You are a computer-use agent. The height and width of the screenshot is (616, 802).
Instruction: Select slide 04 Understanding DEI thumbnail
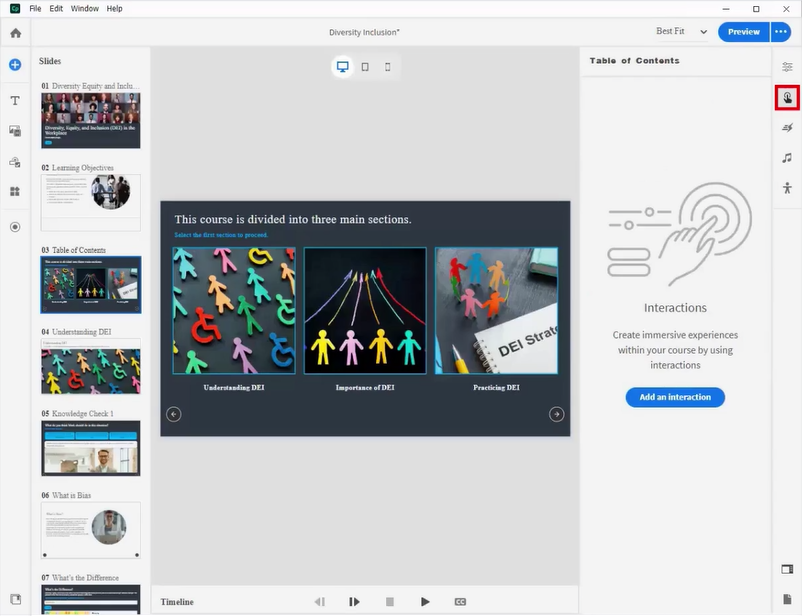coord(91,366)
